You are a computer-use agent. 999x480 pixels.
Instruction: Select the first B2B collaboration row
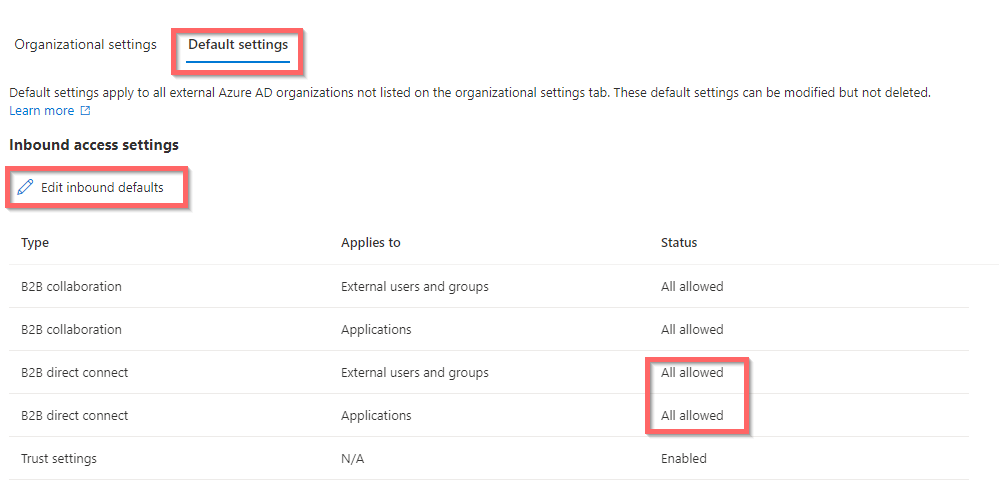click(489, 286)
